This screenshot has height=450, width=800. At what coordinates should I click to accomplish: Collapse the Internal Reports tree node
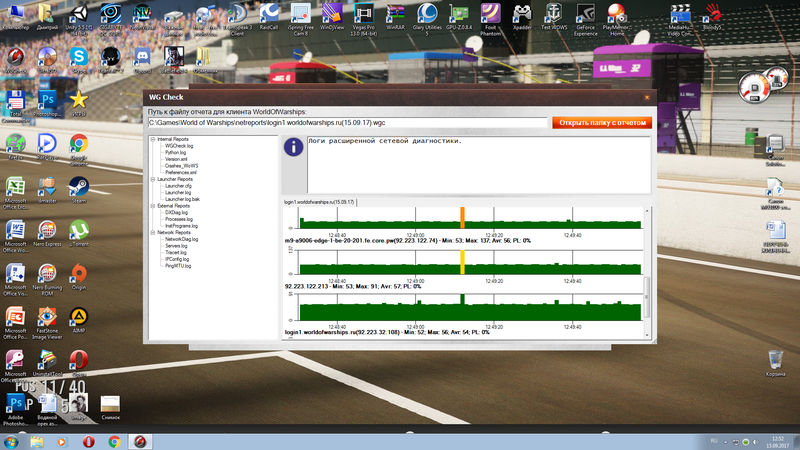coord(153,139)
